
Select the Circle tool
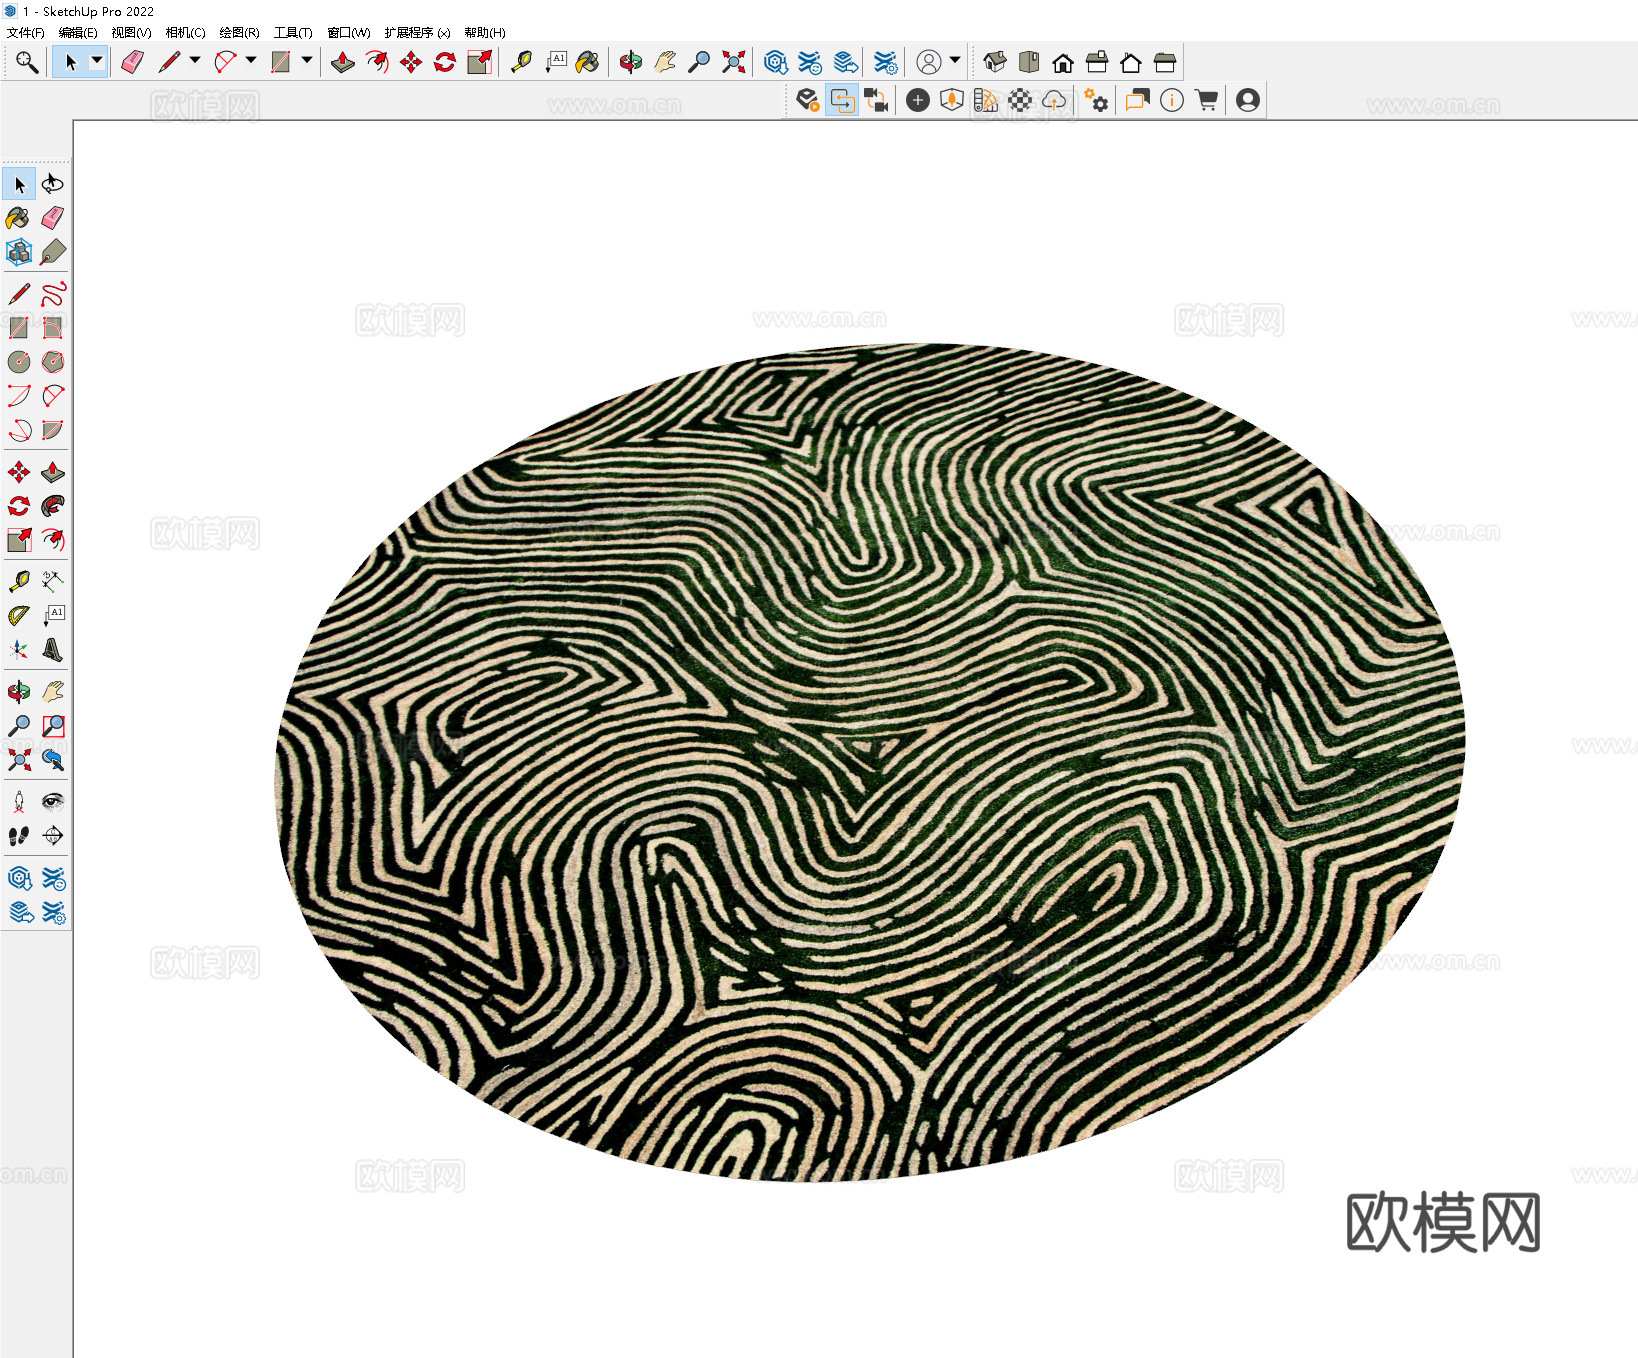tap(19, 362)
